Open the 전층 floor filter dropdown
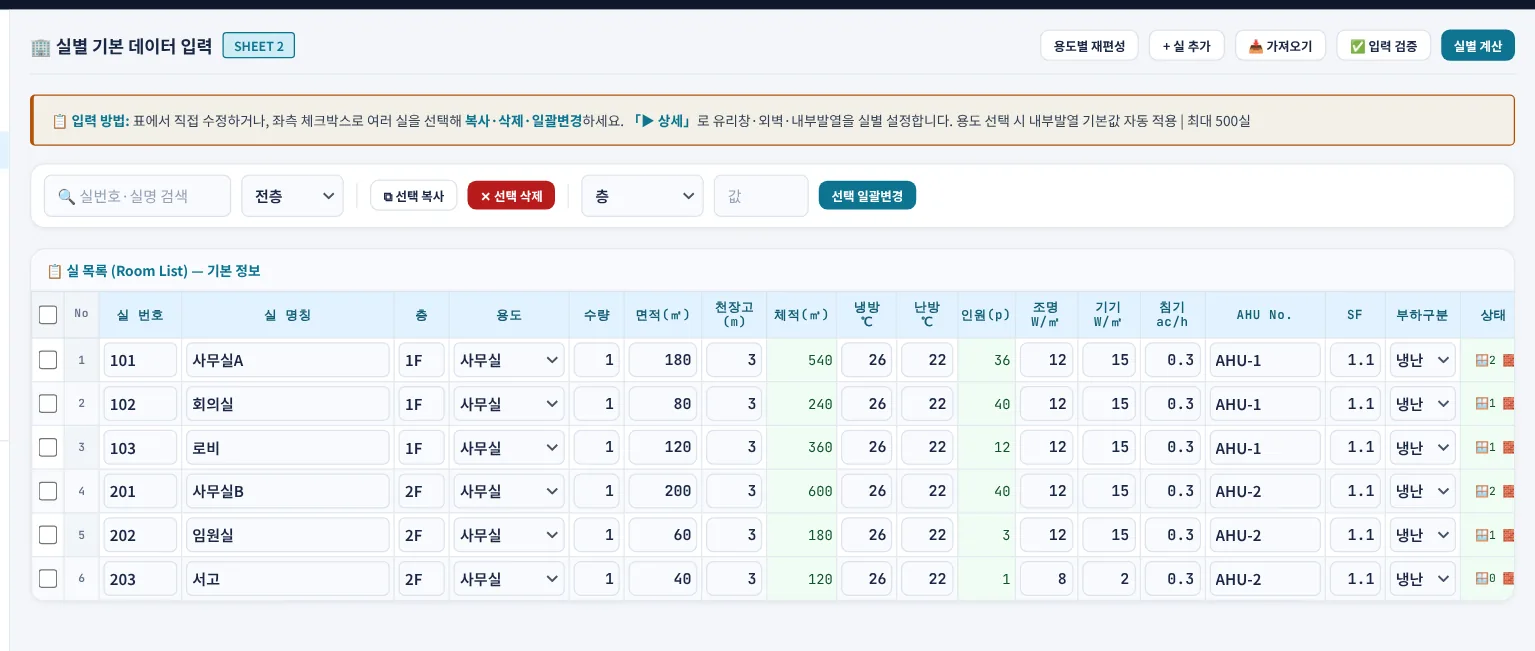 (292, 196)
